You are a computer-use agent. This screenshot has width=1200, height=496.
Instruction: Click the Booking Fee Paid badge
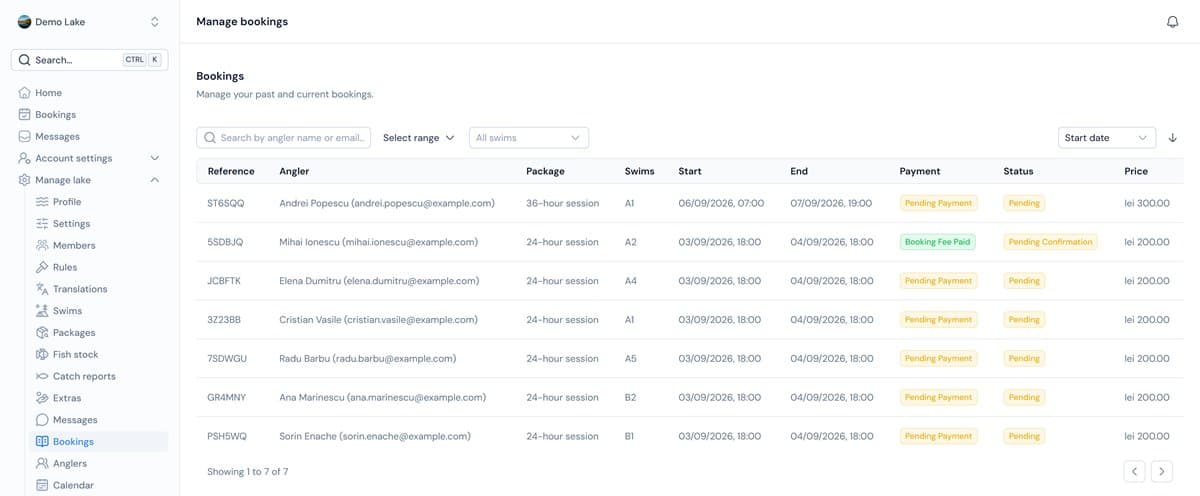pos(938,242)
